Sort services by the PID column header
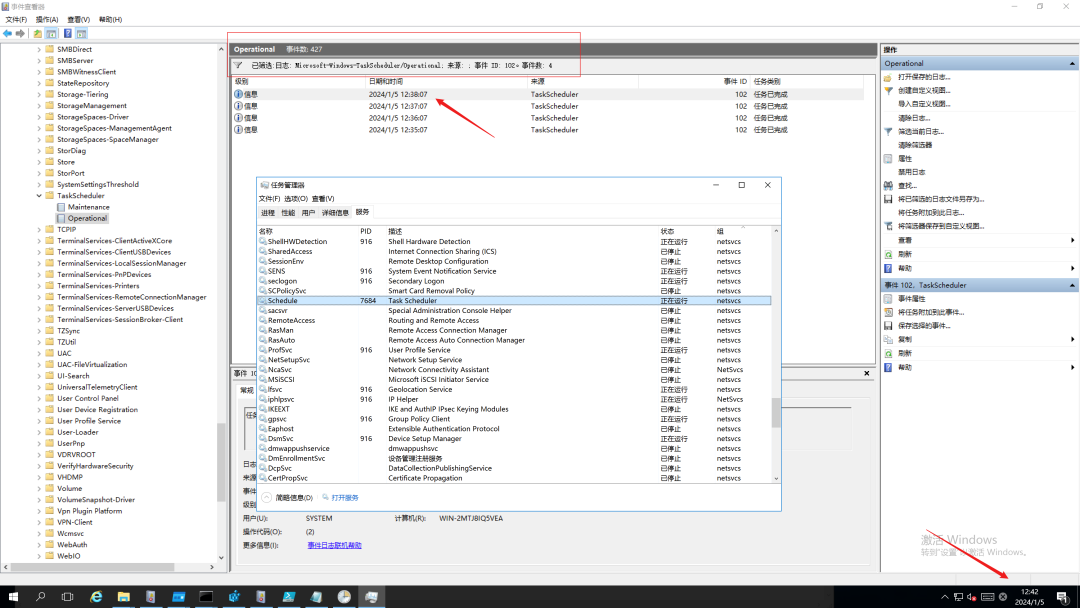 tap(366, 231)
